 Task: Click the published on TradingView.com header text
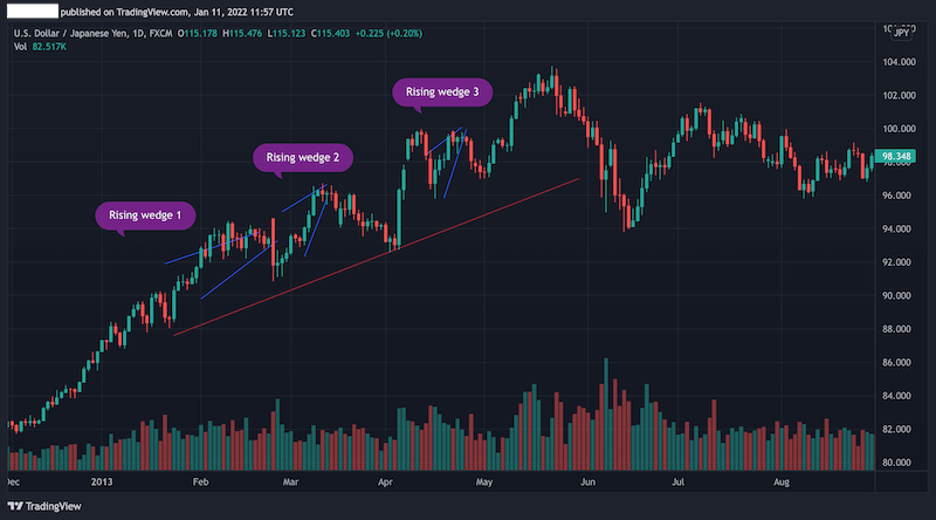pos(177,12)
